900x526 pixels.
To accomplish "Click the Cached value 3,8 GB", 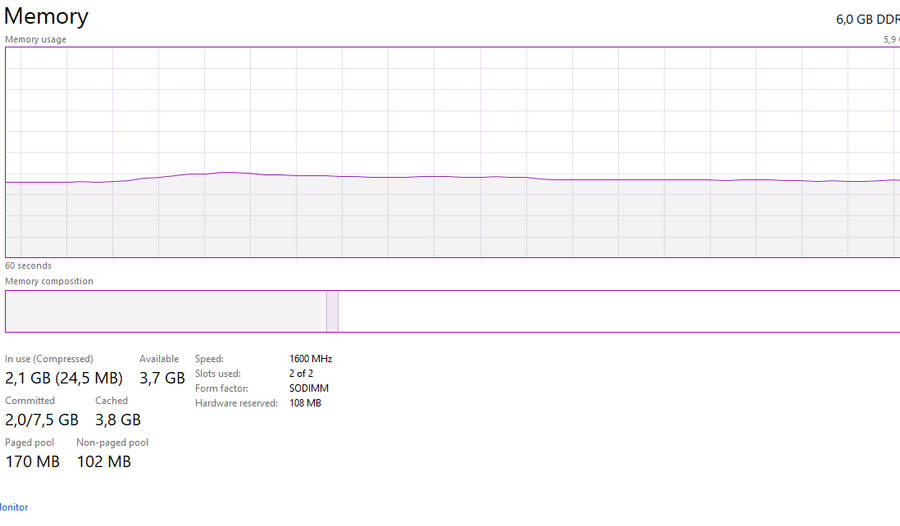I will pyautogui.click(x=117, y=419).
